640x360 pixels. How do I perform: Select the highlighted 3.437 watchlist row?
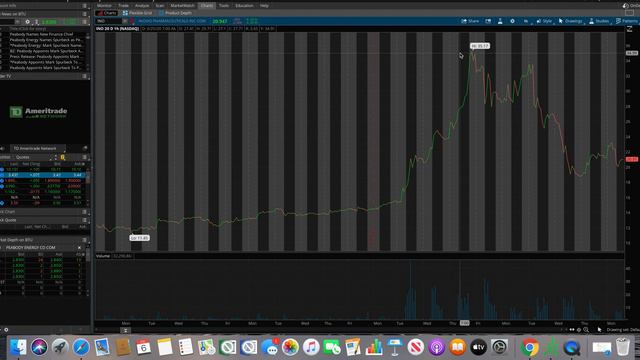pos(43,175)
